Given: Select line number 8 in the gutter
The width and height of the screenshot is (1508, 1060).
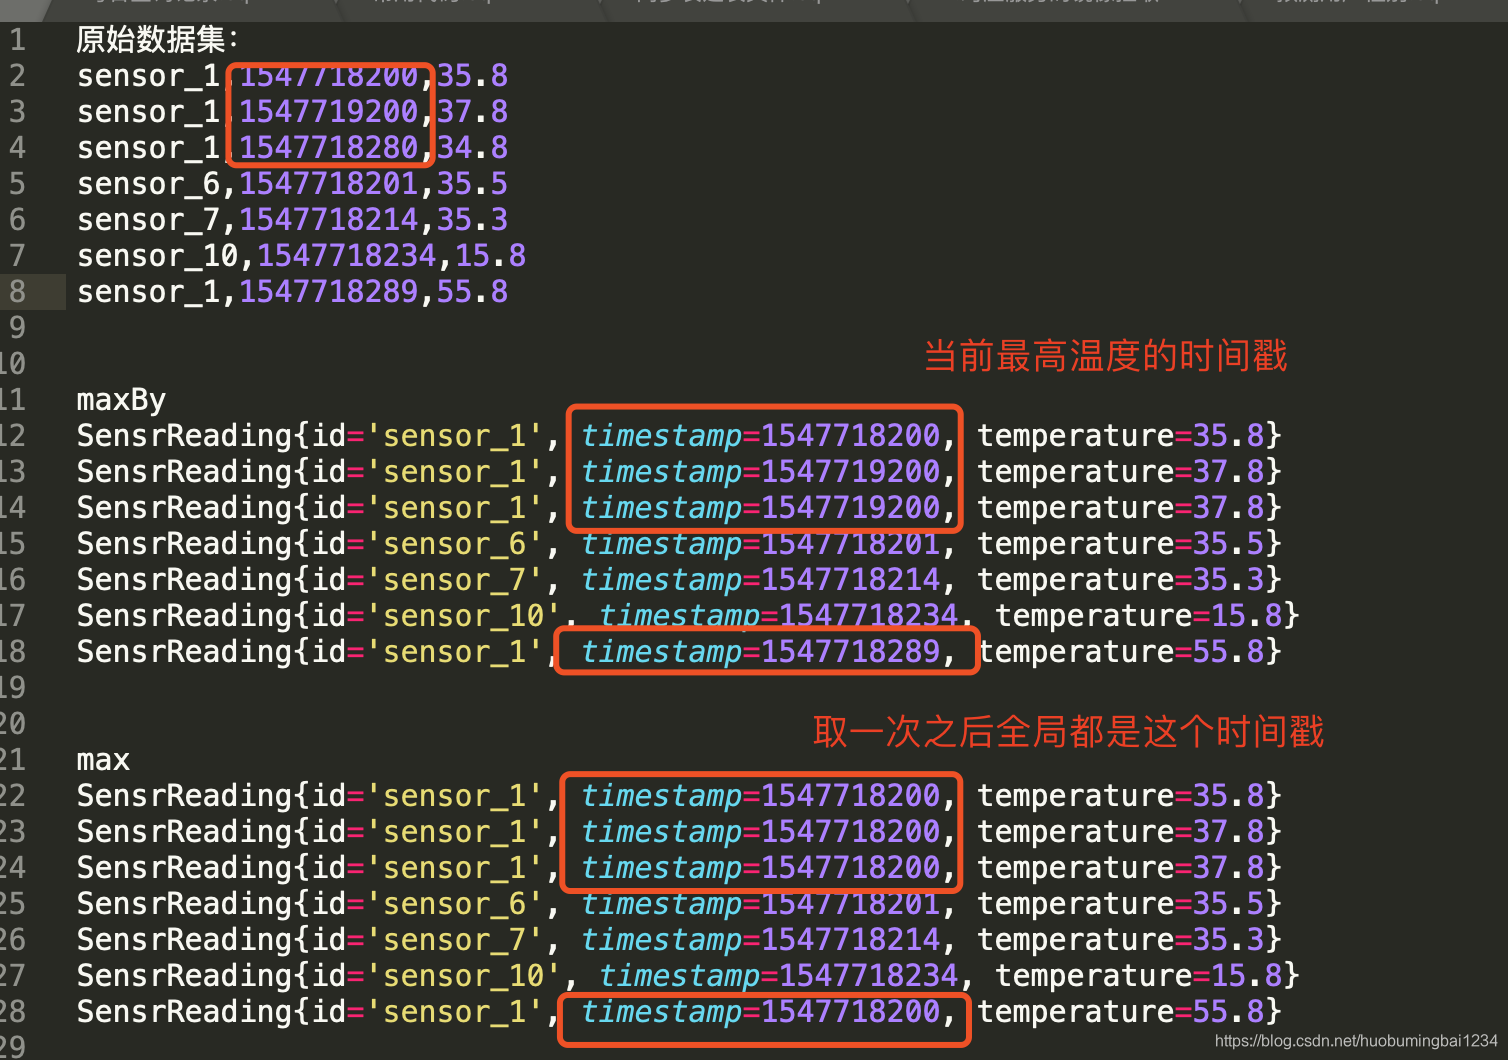Looking at the screenshot, I should [x=18, y=291].
